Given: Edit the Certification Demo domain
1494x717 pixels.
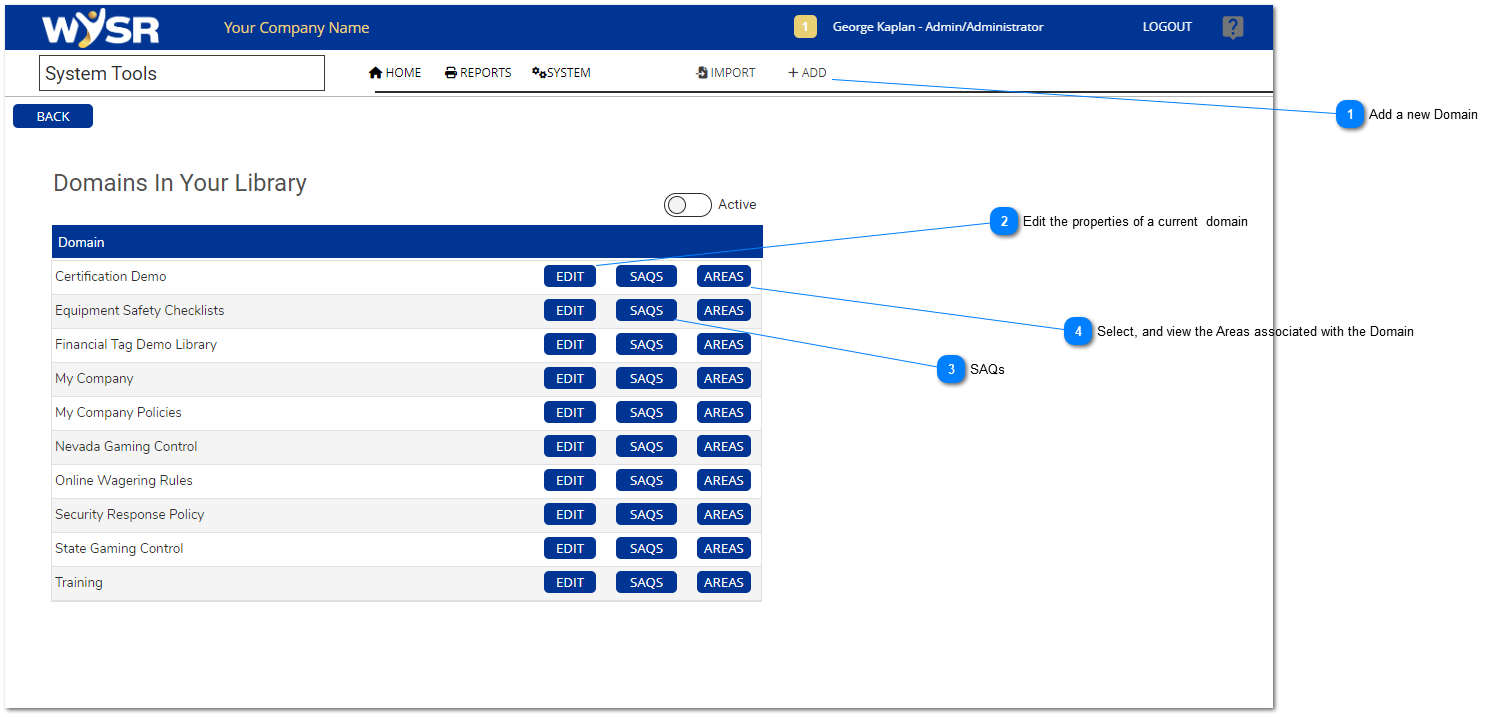Looking at the screenshot, I should [x=569, y=276].
